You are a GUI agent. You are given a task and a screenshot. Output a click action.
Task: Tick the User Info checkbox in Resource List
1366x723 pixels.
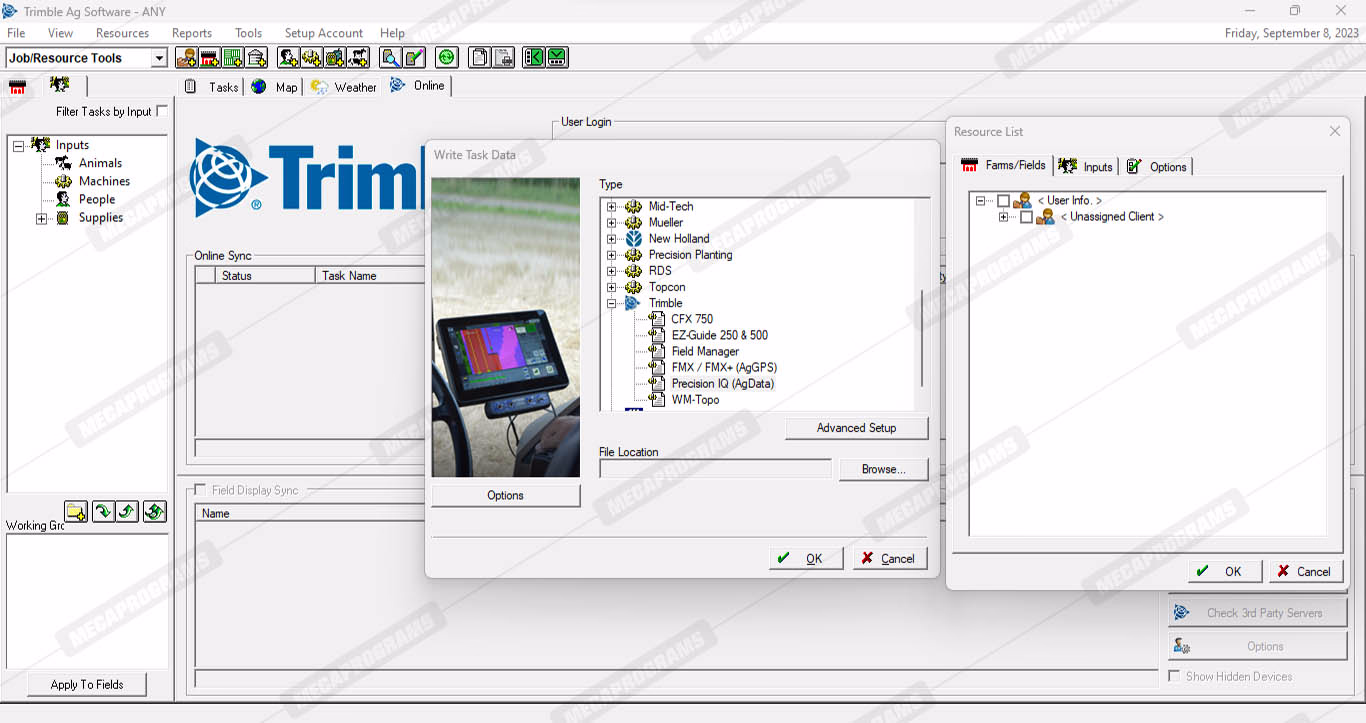point(1003,201)
